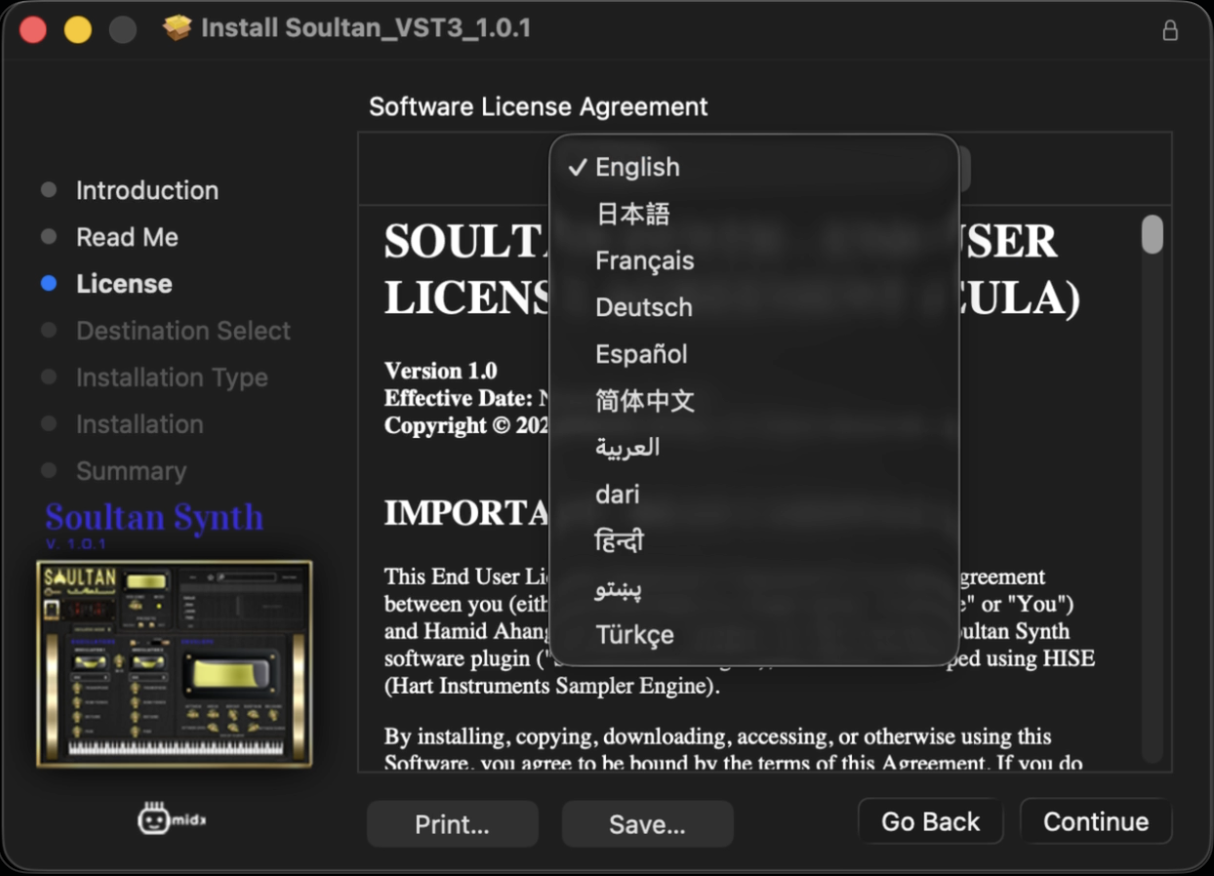1214x876 pixels.
Task: Click the Introduction step in sidebar
Action: coord(147,190)
